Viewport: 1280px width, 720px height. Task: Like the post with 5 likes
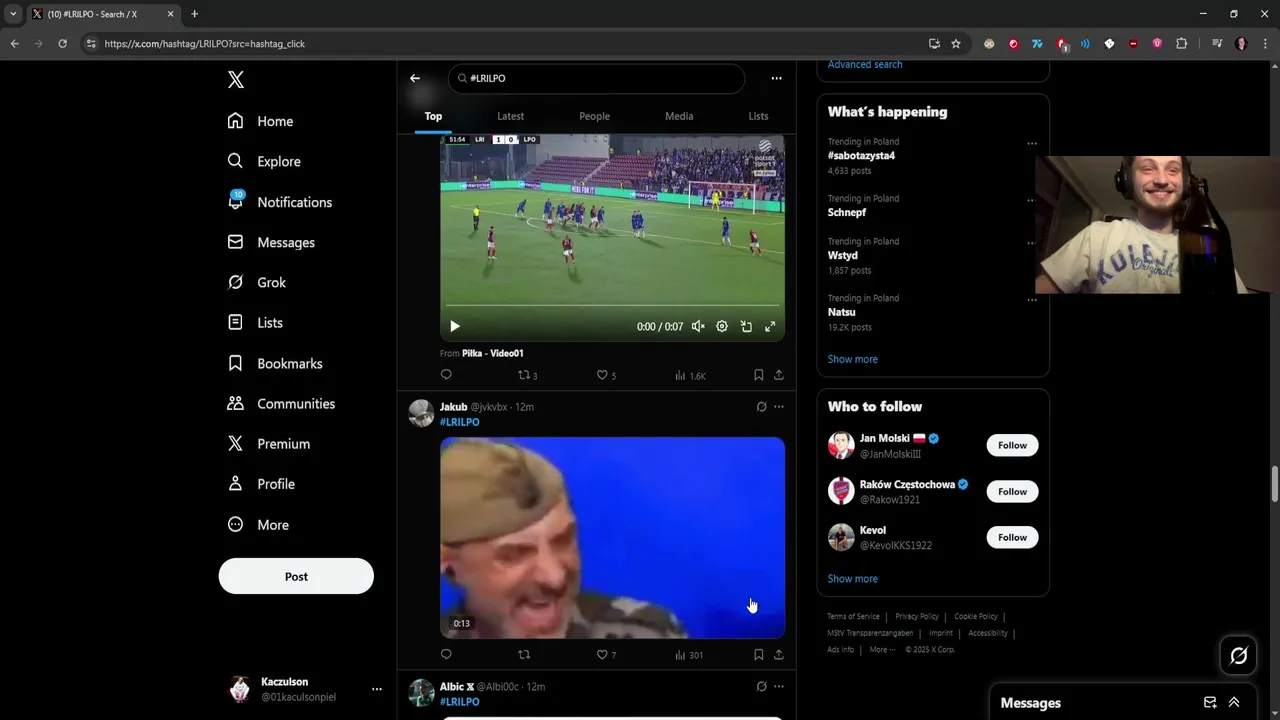[x=606, y=375]
